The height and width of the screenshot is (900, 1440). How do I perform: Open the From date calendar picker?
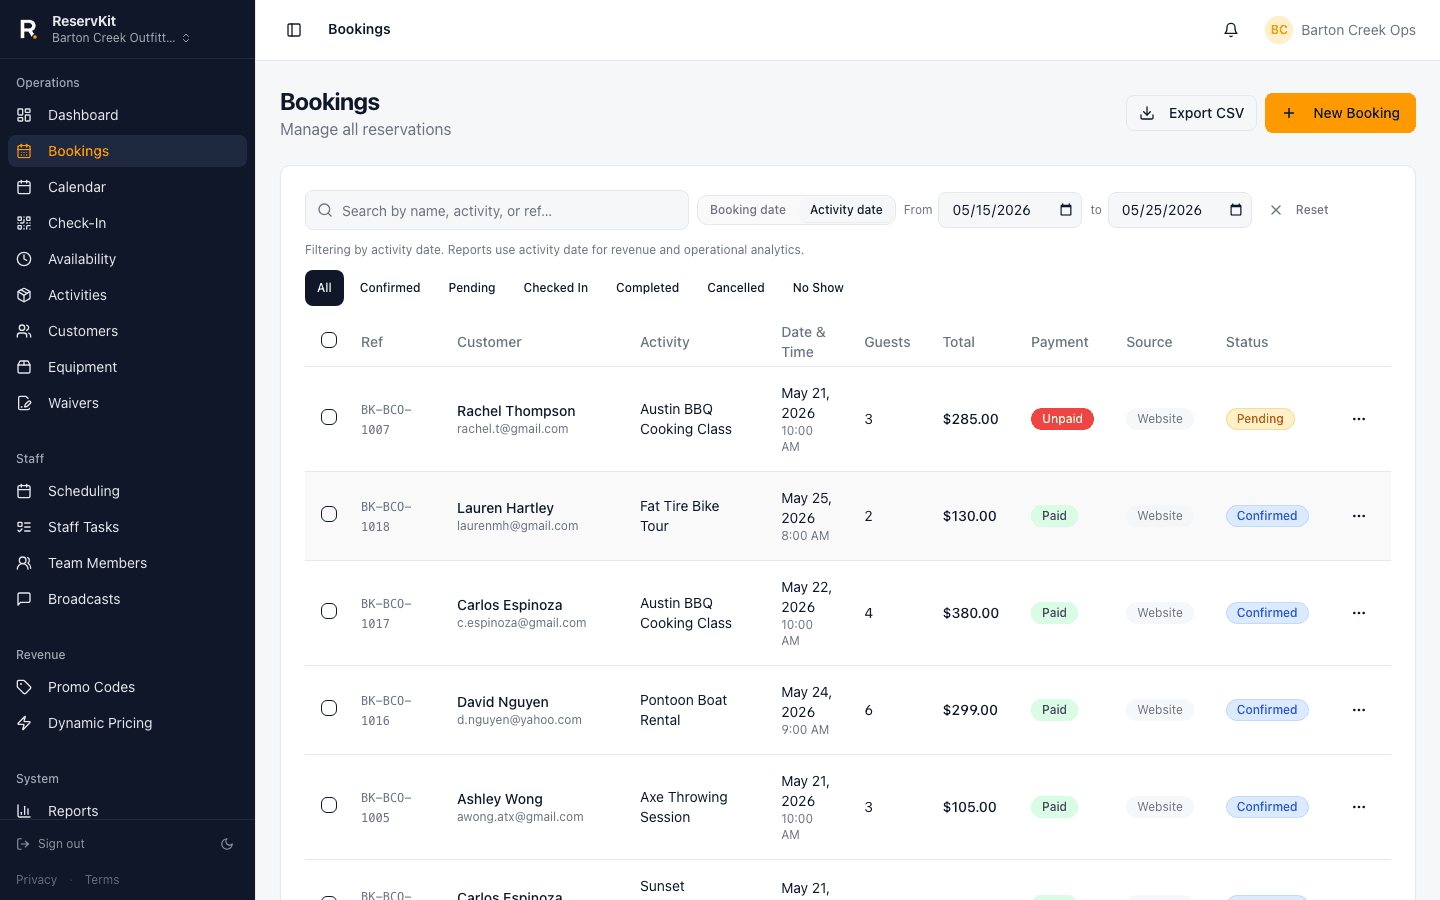click(x=1066, y=210)
